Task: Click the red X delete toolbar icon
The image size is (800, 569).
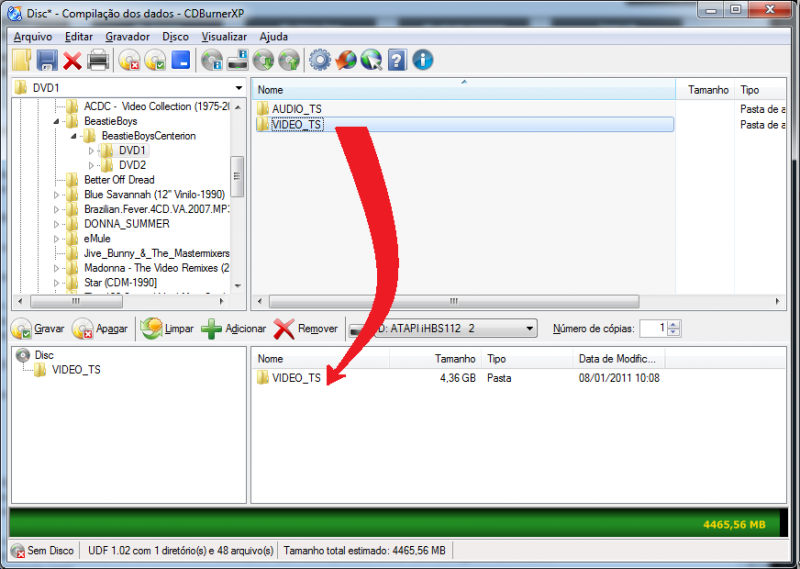Action: tap(72, 61)
